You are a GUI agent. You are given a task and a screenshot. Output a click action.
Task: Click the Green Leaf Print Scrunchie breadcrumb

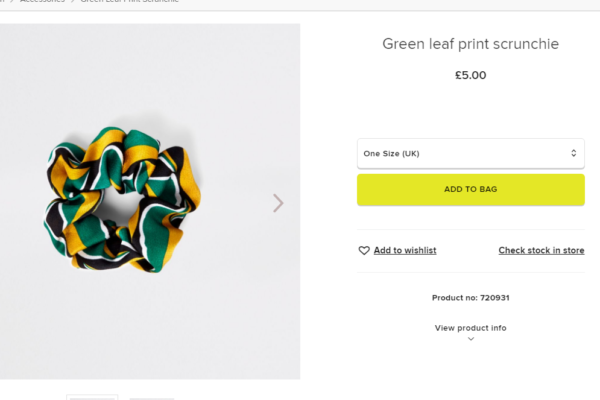tap(130, 2)
